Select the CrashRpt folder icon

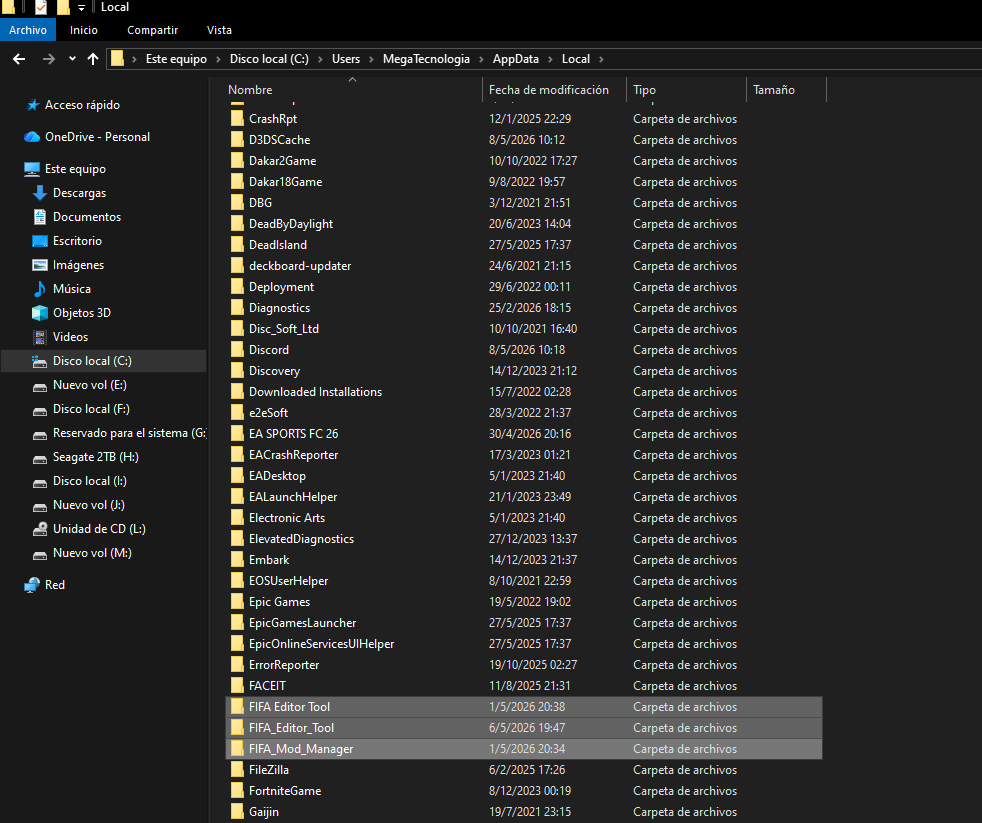pyautogui.click(x=237, y=118)
